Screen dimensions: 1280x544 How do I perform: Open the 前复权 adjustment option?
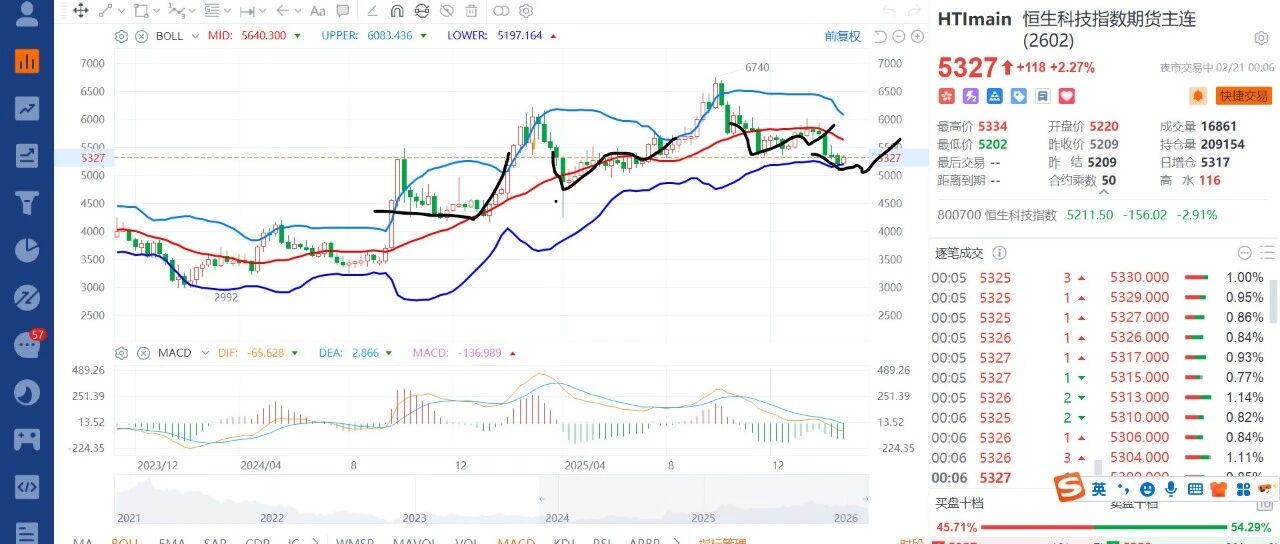pos(842,36)
